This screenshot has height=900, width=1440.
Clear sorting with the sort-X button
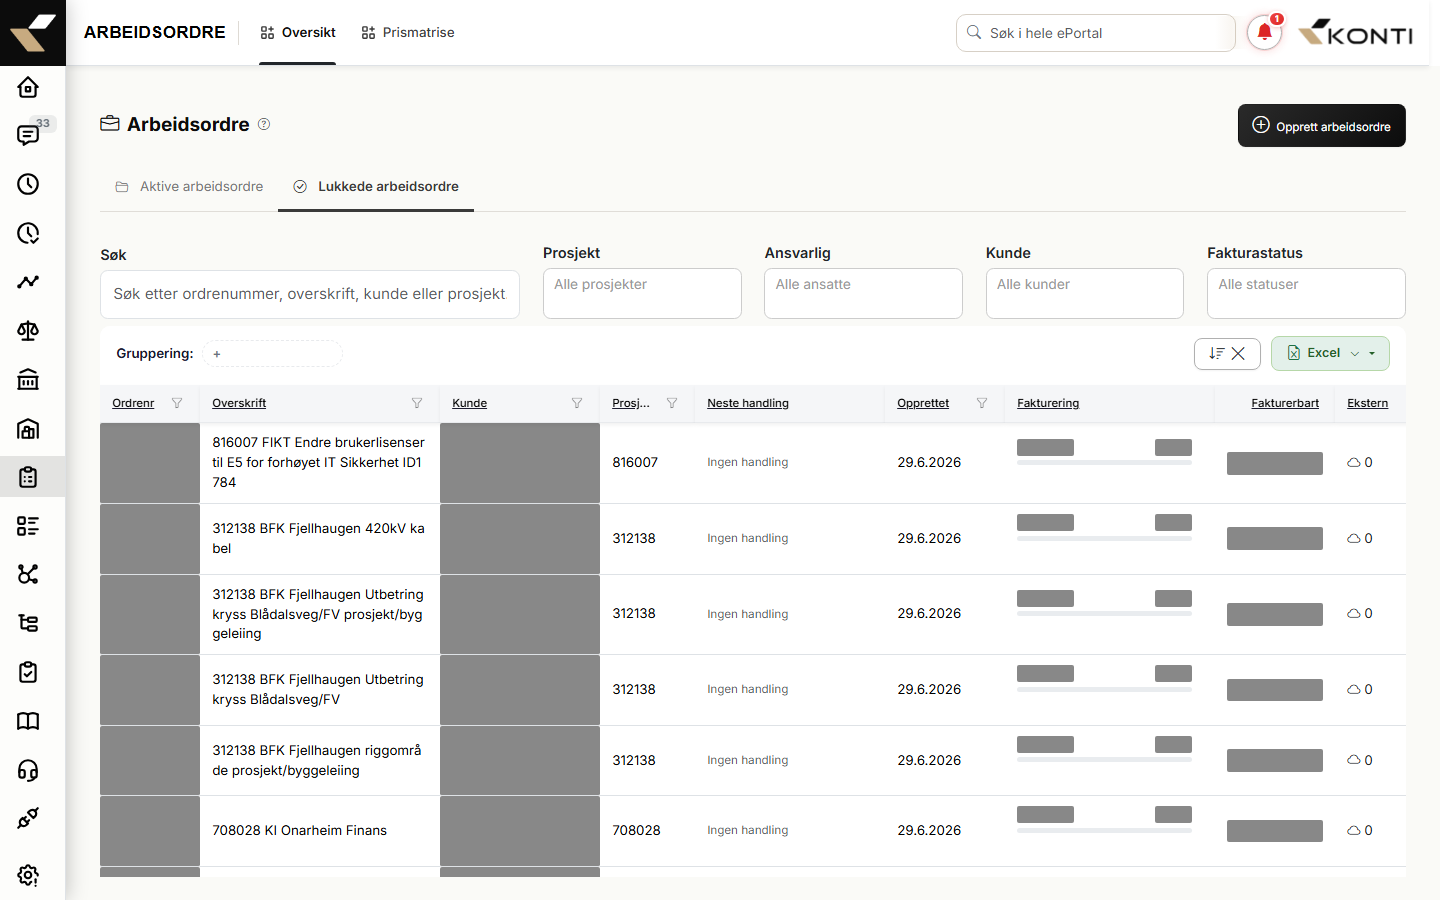1227,353
